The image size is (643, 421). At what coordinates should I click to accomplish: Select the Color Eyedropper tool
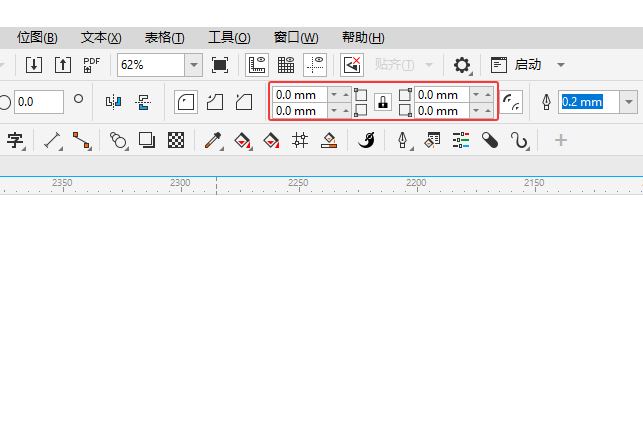pyautogui.click(x=213, y=140)
